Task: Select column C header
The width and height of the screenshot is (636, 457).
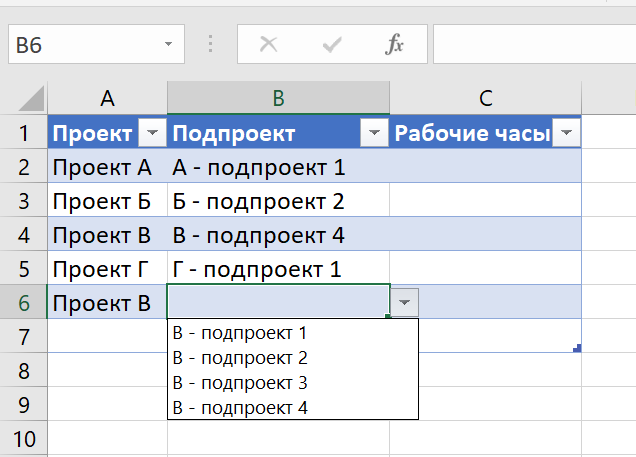Action: point(486,98)
